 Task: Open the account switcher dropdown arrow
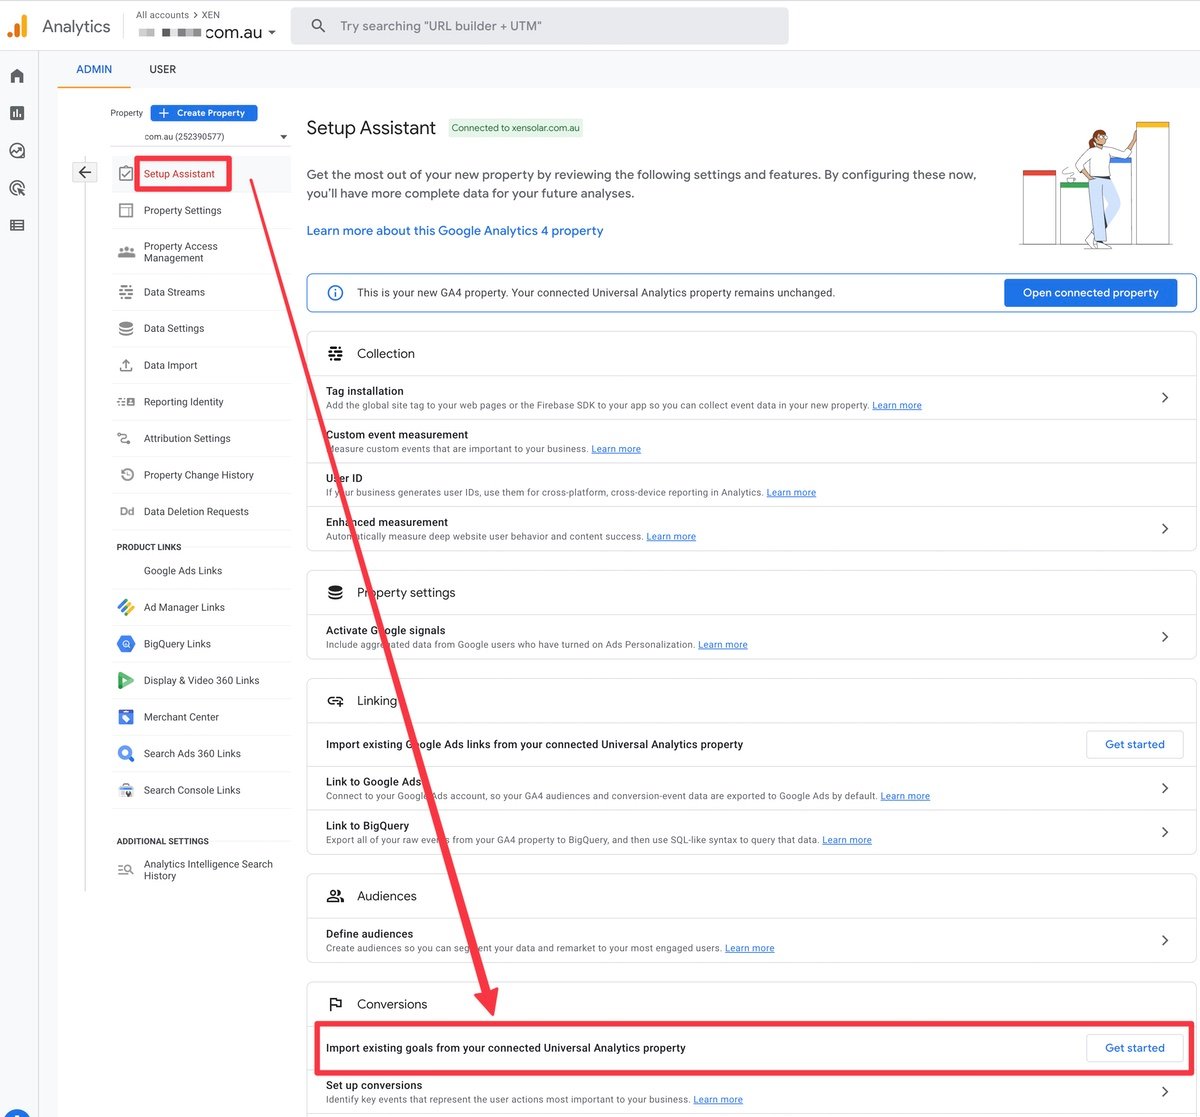click(272, 33)
